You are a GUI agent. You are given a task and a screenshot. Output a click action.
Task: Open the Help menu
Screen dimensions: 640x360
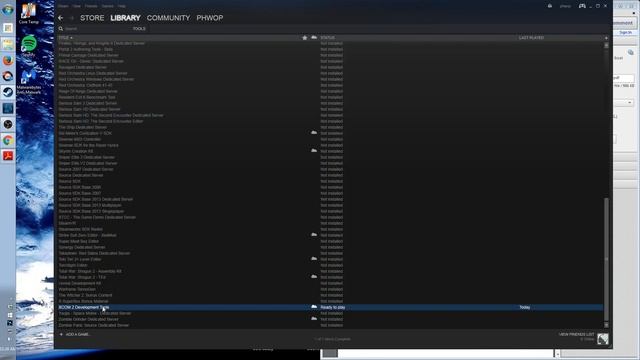click(122, 6)
